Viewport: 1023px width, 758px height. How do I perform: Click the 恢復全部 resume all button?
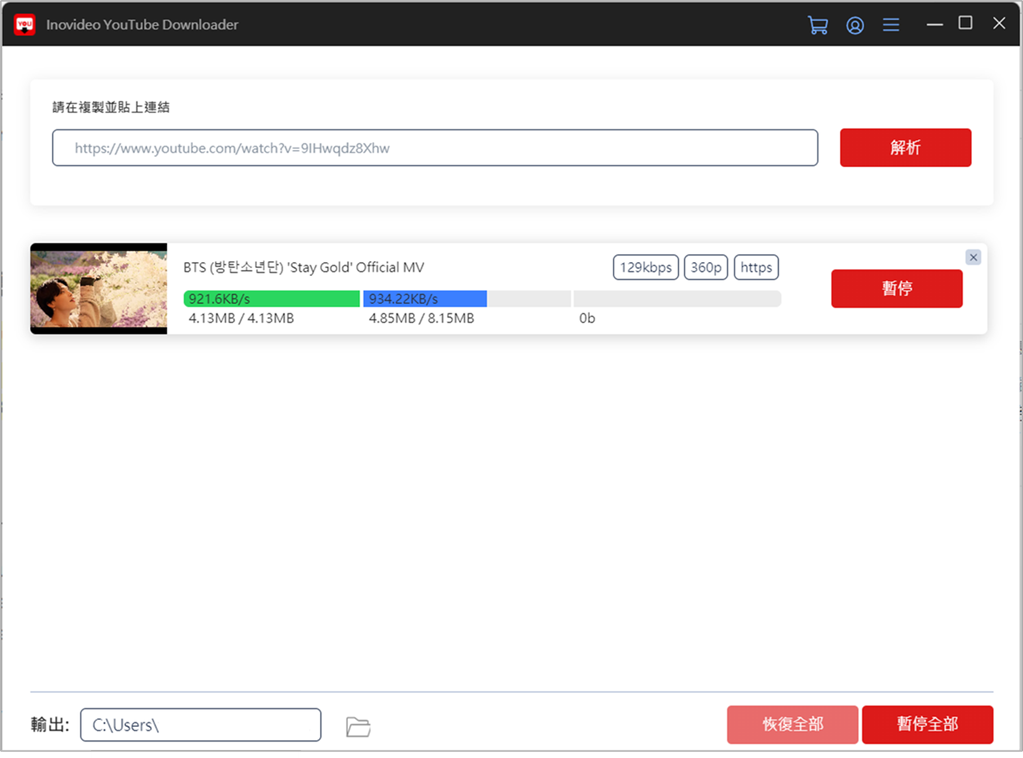792,724
